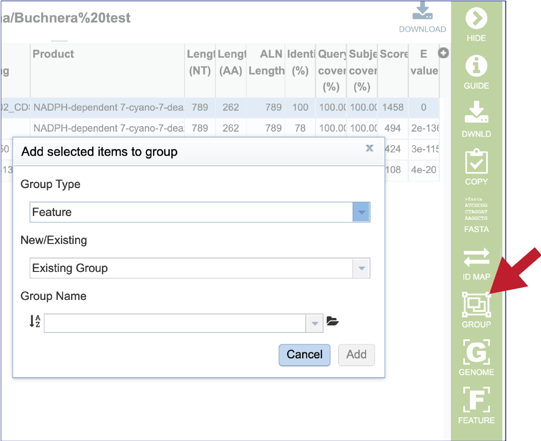Click the Group Name text field
This screenshot has height=441, width=541.
pyautogui.click(x=175, y=323)
